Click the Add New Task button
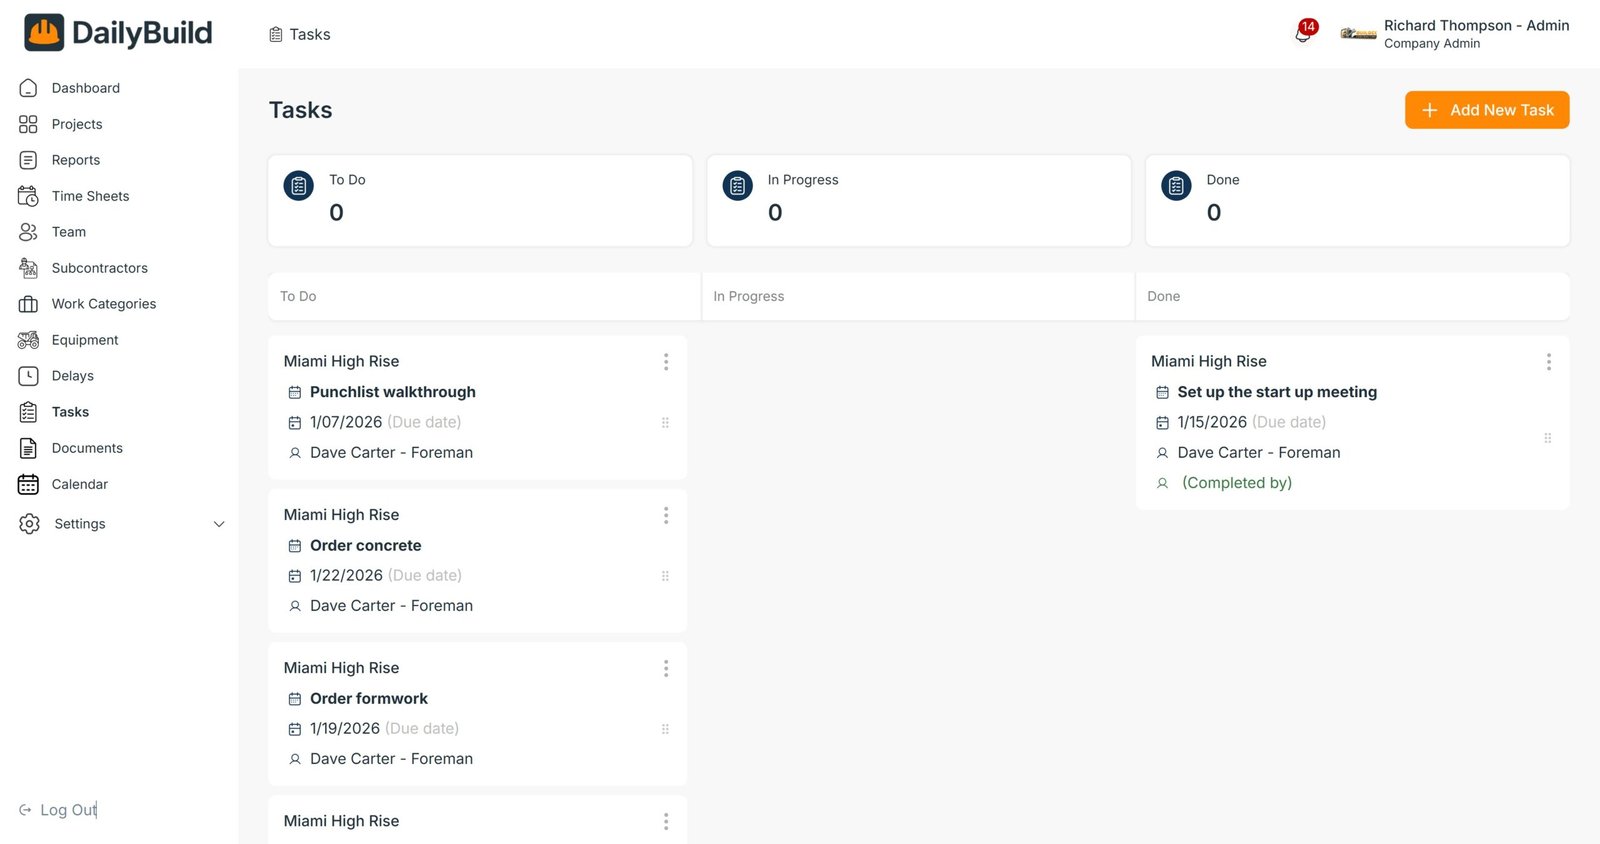1600x844 pixels. coord(1486,110)
